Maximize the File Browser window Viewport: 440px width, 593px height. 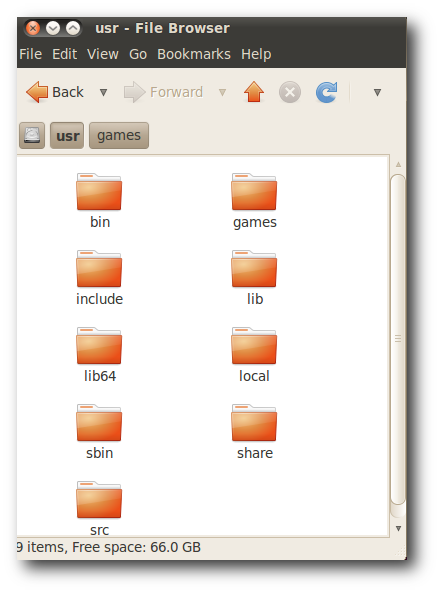click(73, 28)
